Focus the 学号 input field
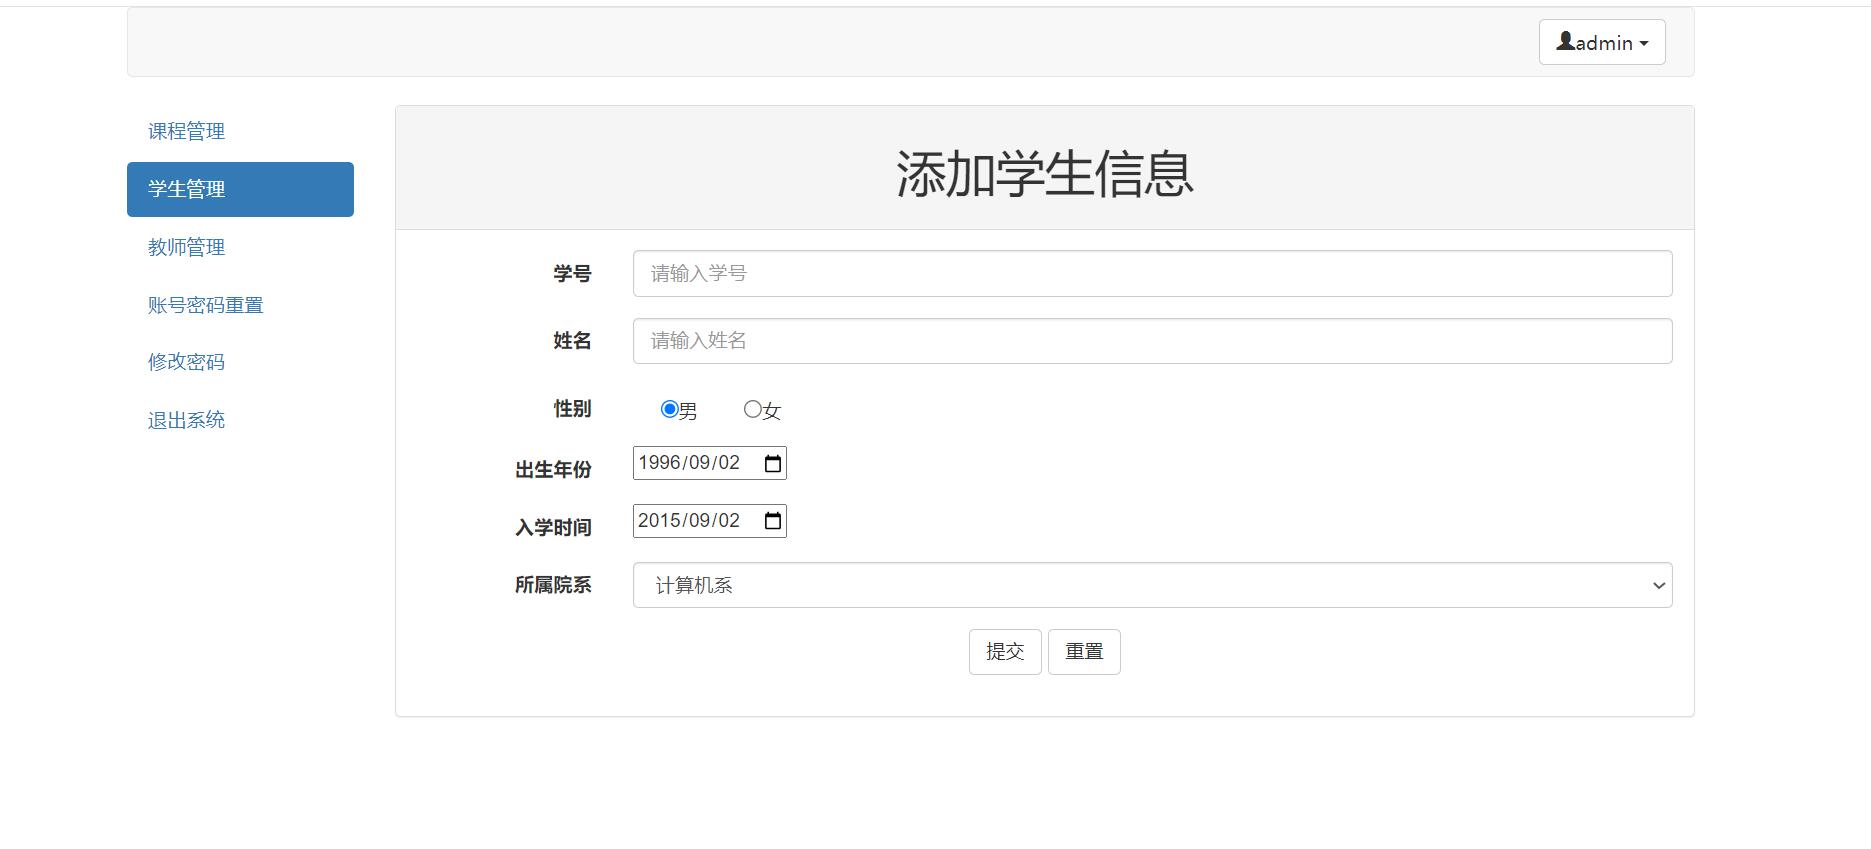The image size is (1871, 849). 1152,273
